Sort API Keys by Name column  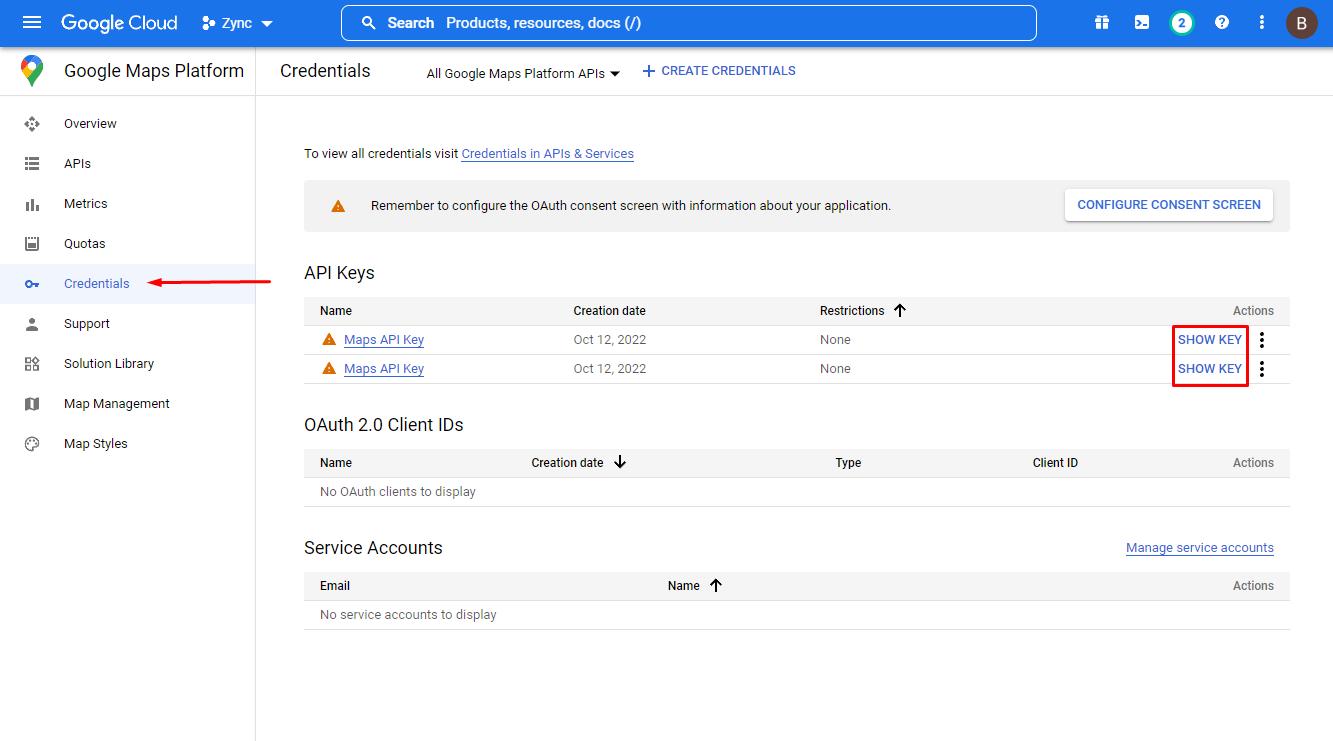(336, 311)
